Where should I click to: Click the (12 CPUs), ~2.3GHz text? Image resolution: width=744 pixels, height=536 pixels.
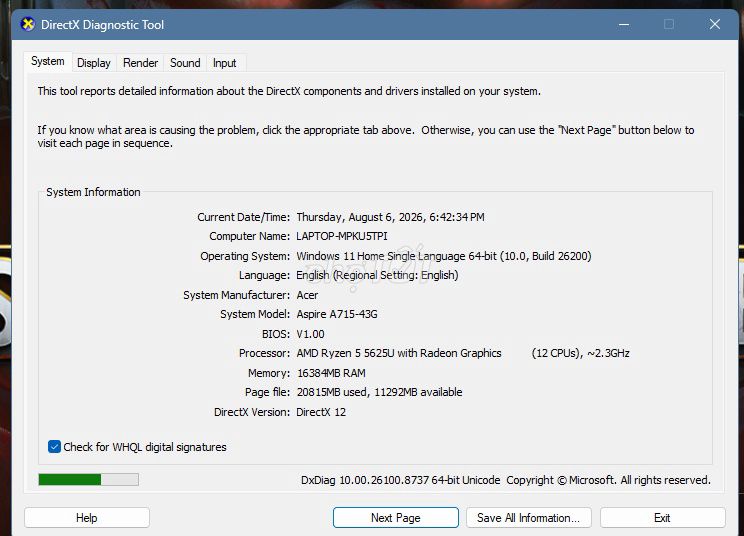point(580,353)
